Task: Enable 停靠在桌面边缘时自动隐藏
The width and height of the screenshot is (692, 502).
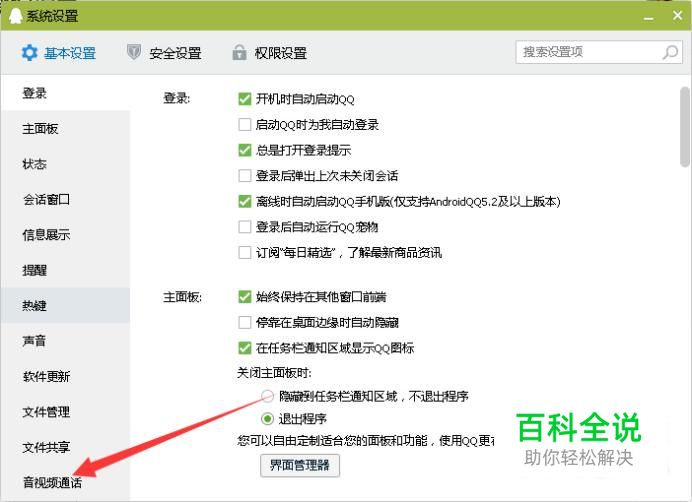Action: click(244, 322)
